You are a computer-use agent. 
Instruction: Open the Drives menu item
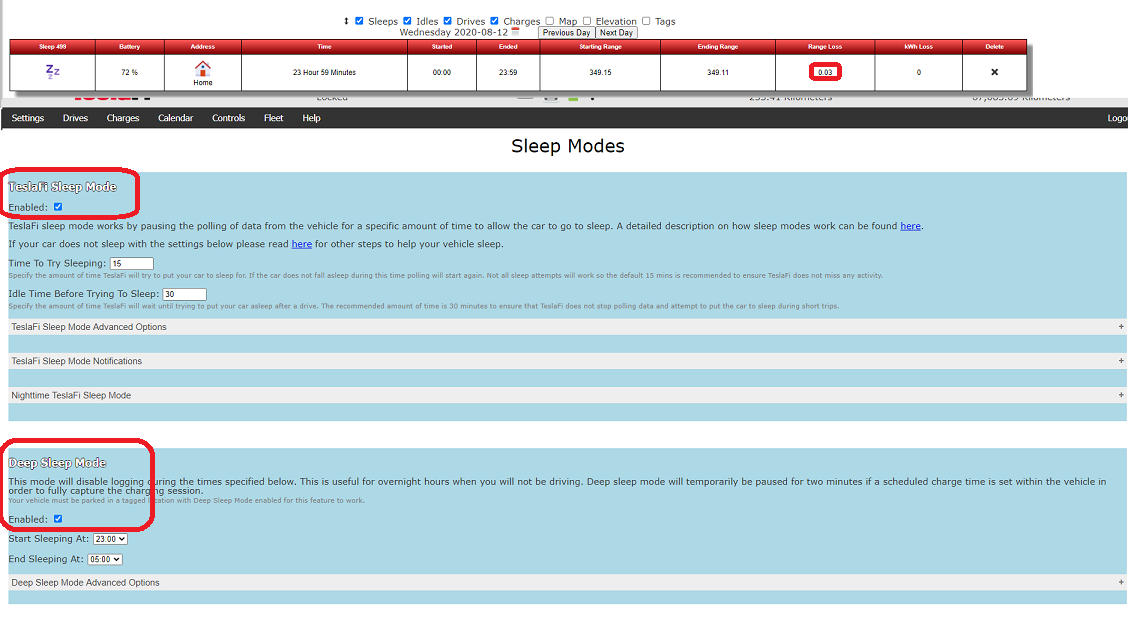coord(75,118)
